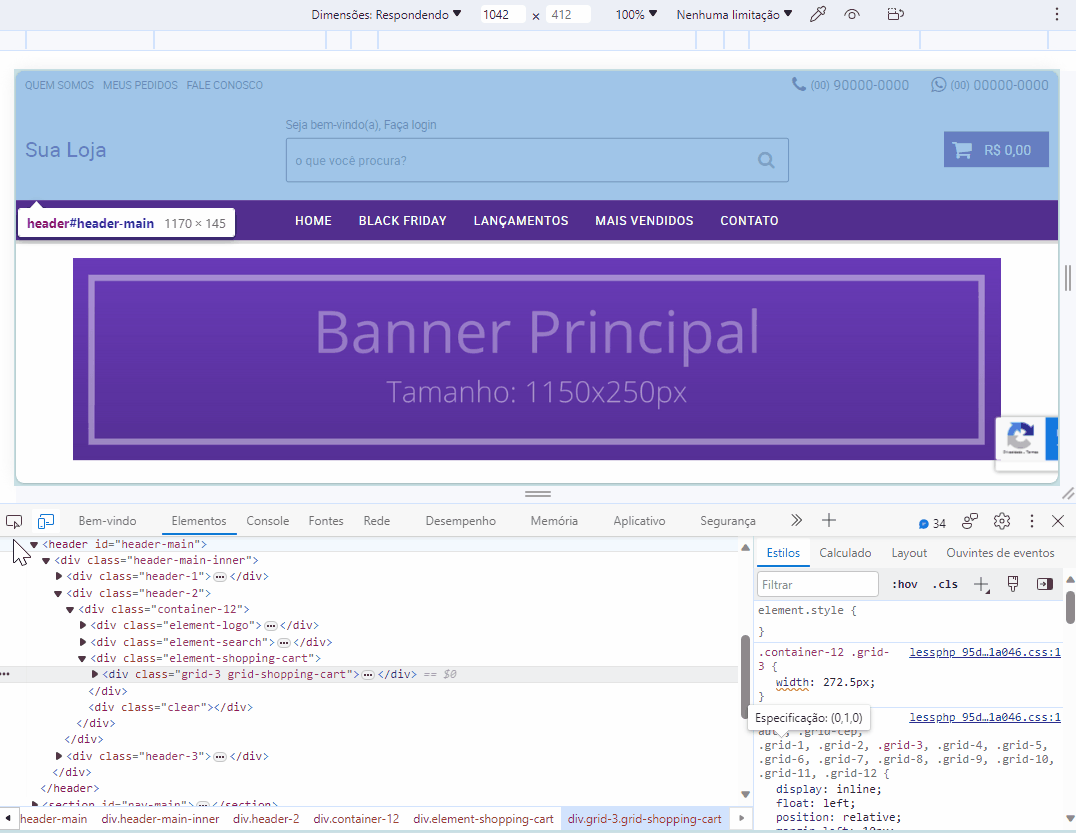Switch to the Segurança tab

(727, 521)
